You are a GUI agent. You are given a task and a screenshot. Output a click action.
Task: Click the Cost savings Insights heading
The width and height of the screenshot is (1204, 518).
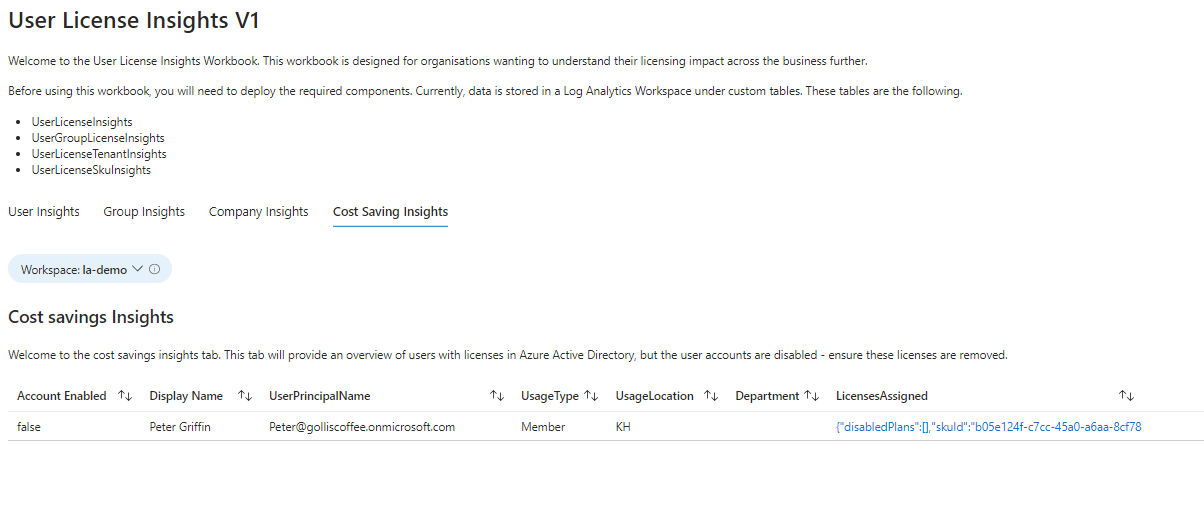click(x=91, y=317)
